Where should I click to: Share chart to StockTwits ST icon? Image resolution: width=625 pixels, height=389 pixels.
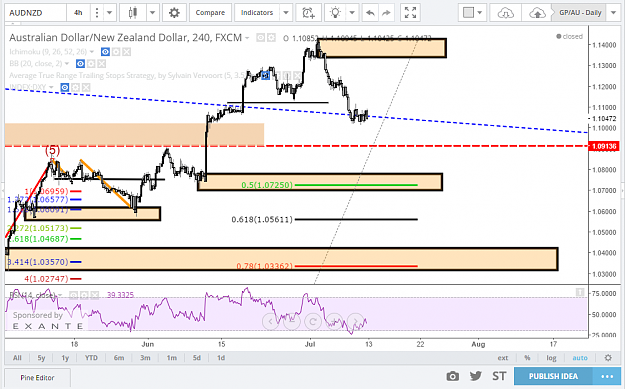click(x=499, y=376)
